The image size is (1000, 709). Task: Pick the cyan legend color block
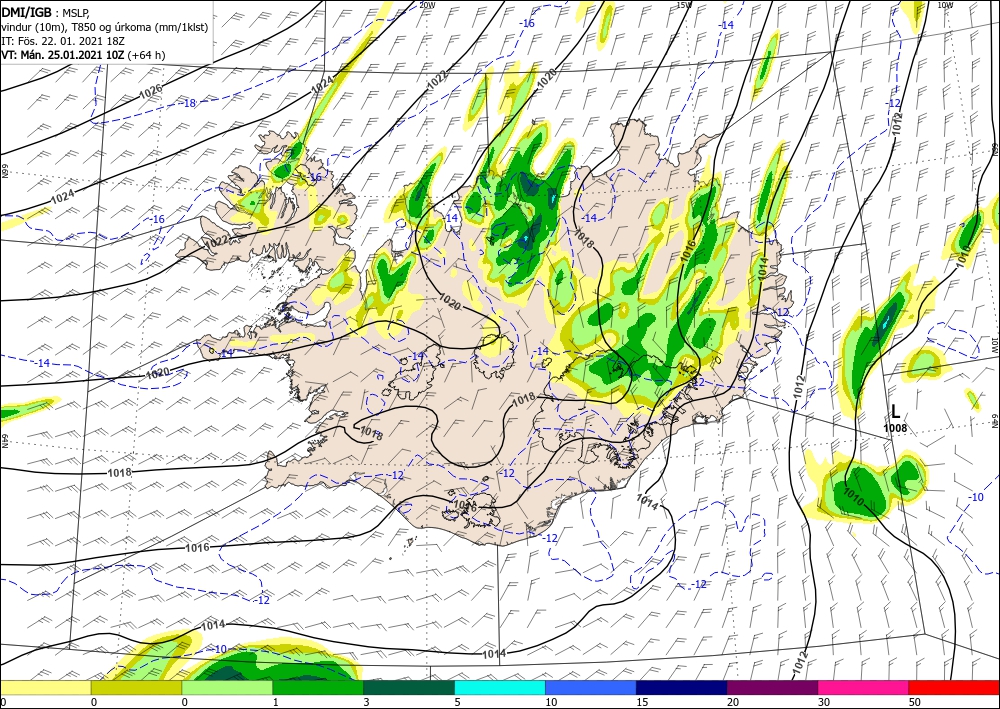coord(500,687)
